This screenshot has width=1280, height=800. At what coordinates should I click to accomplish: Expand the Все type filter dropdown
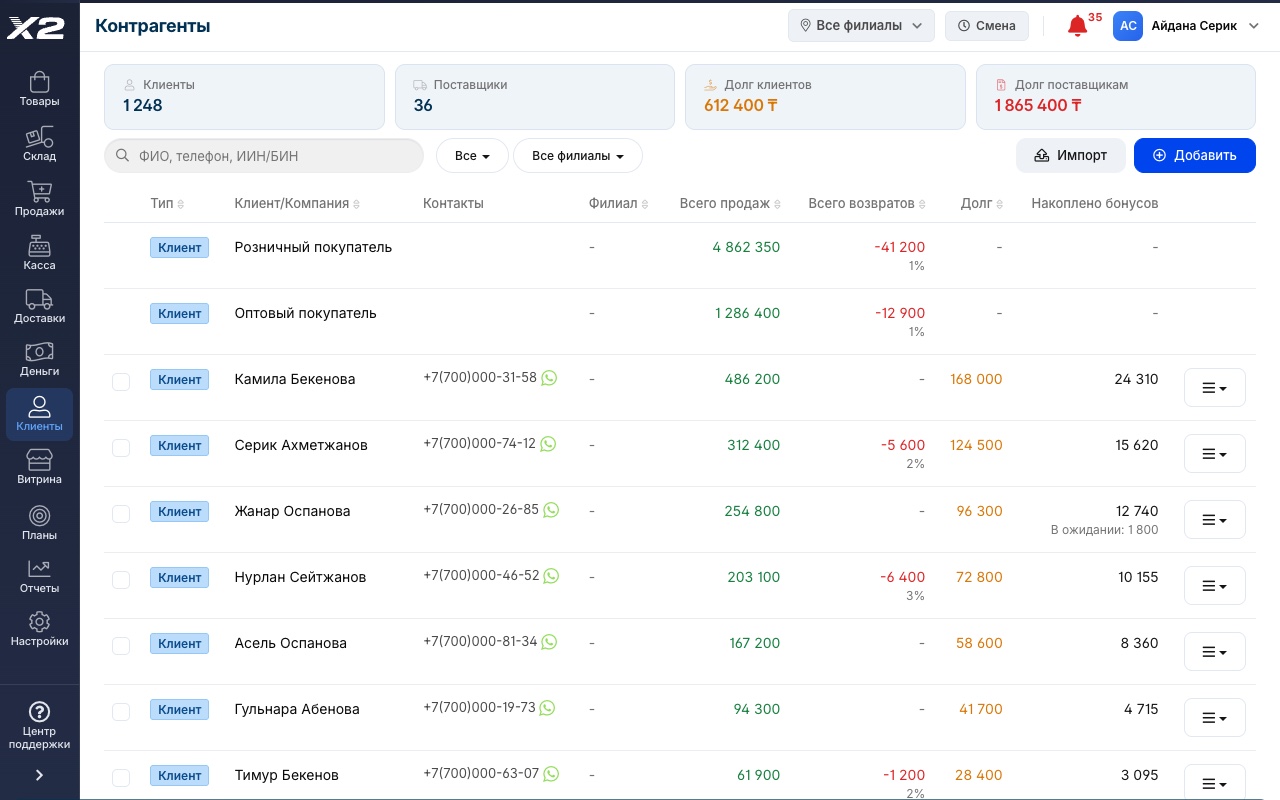472,156
